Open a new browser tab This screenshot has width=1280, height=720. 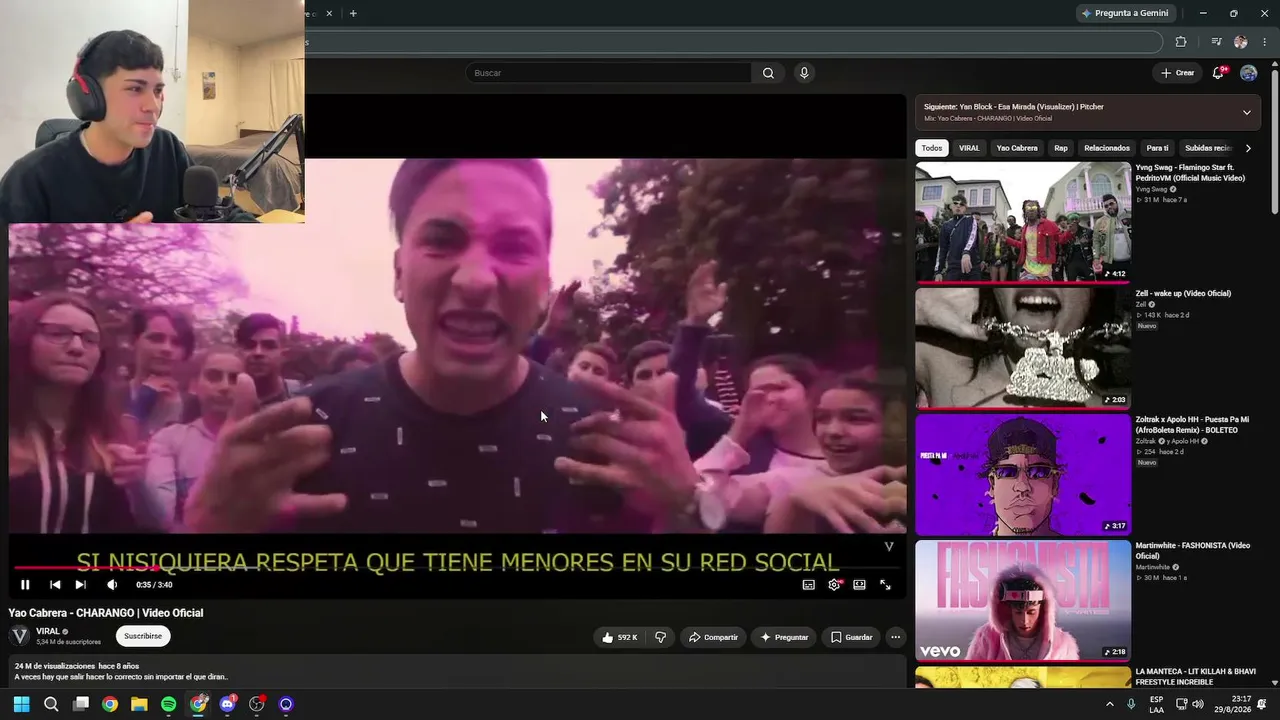coord(353,13)
